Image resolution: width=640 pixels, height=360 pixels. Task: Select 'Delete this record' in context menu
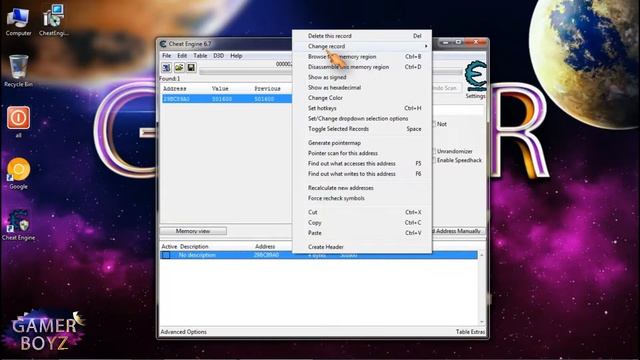362,36
